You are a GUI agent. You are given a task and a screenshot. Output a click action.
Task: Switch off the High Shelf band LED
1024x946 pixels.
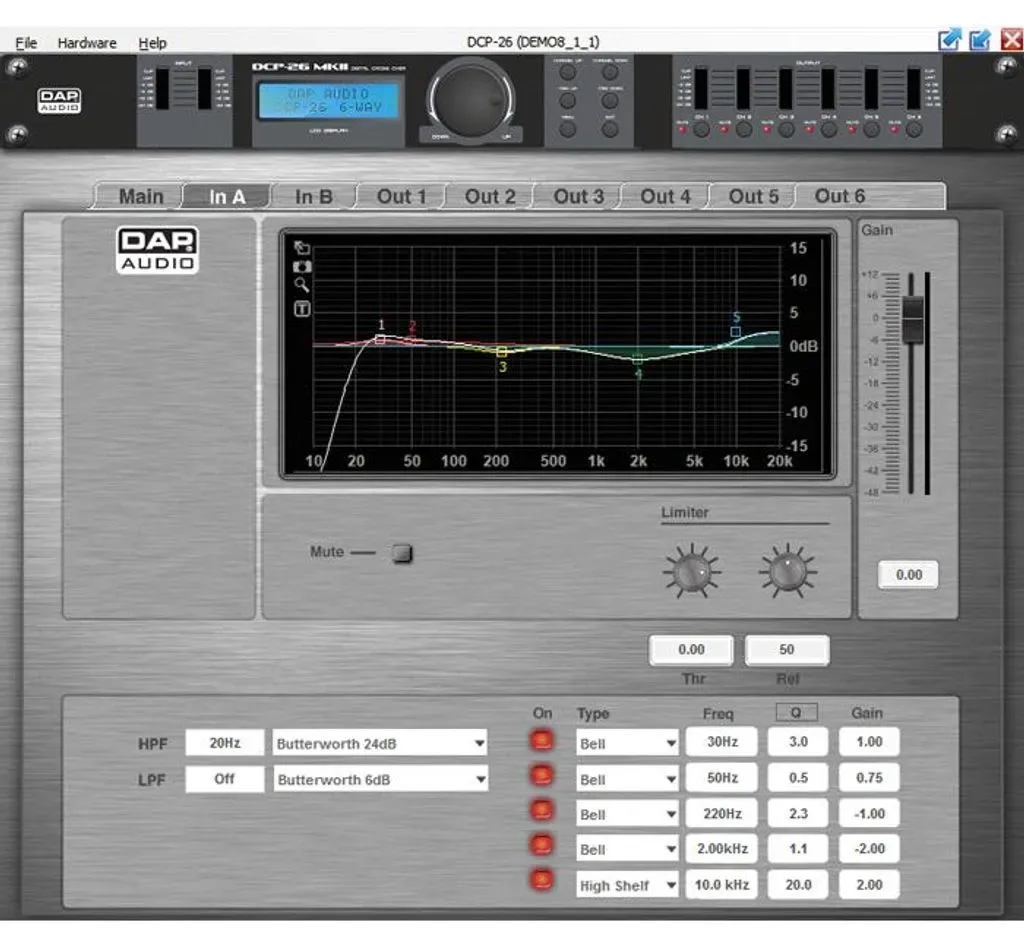click(x=541, y=881)
